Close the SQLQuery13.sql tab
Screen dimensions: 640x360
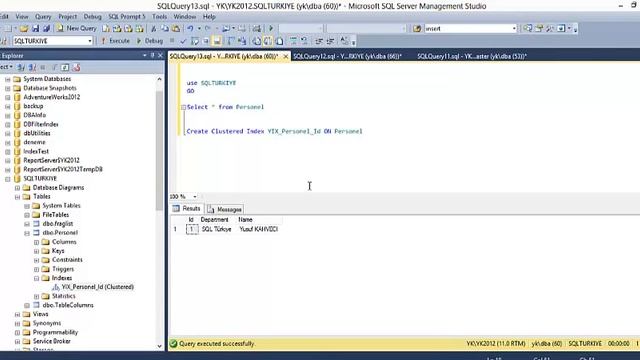click(x=286, y=56)
